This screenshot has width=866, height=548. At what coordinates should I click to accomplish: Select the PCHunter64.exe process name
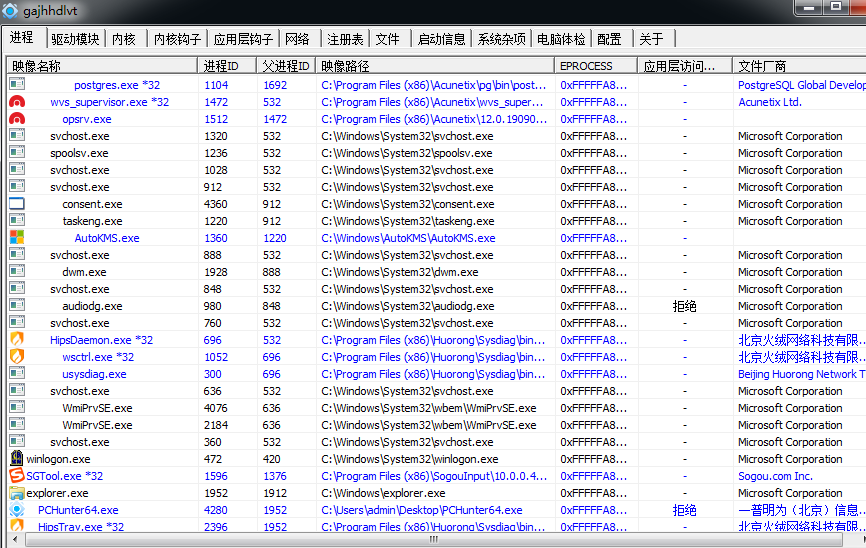78,510
